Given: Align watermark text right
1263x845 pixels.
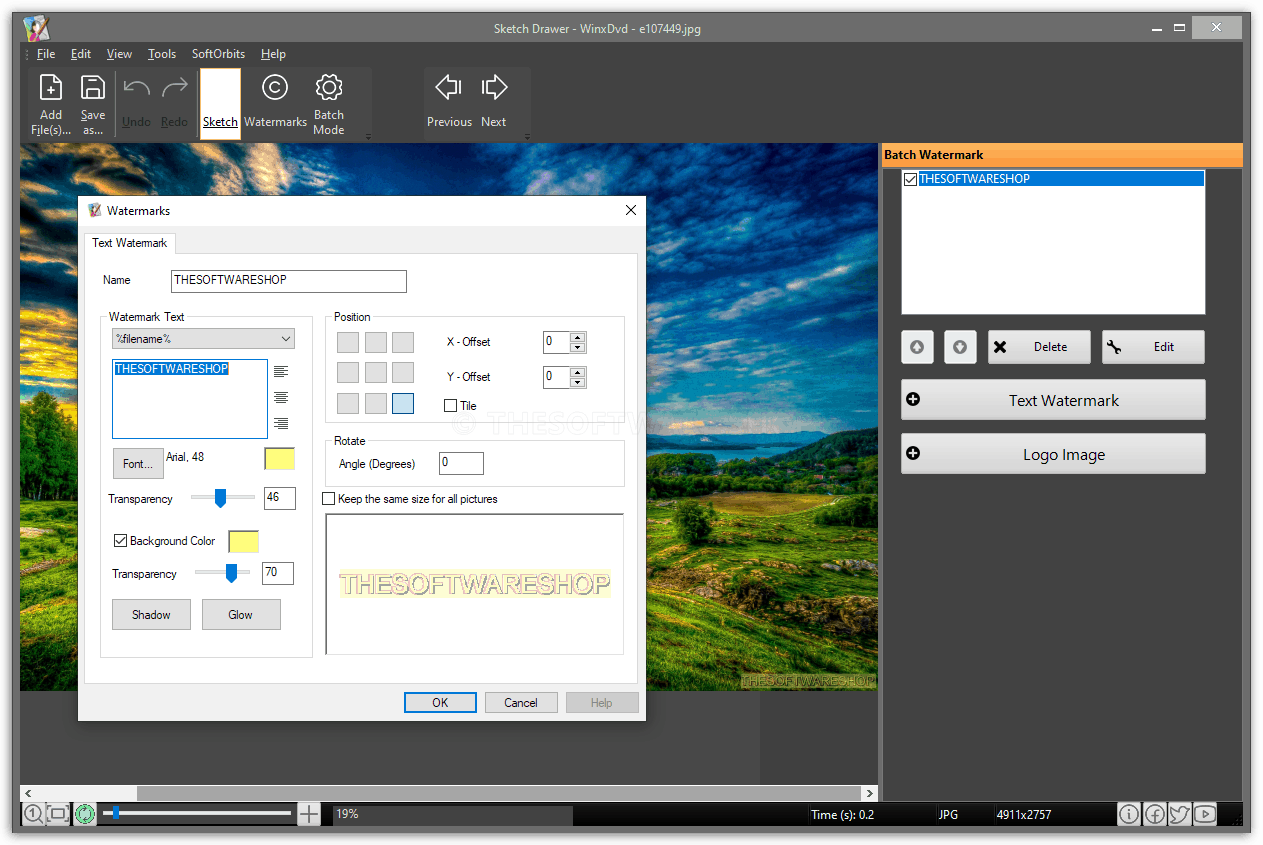Looking at the screenshot, I should point(281,423).
